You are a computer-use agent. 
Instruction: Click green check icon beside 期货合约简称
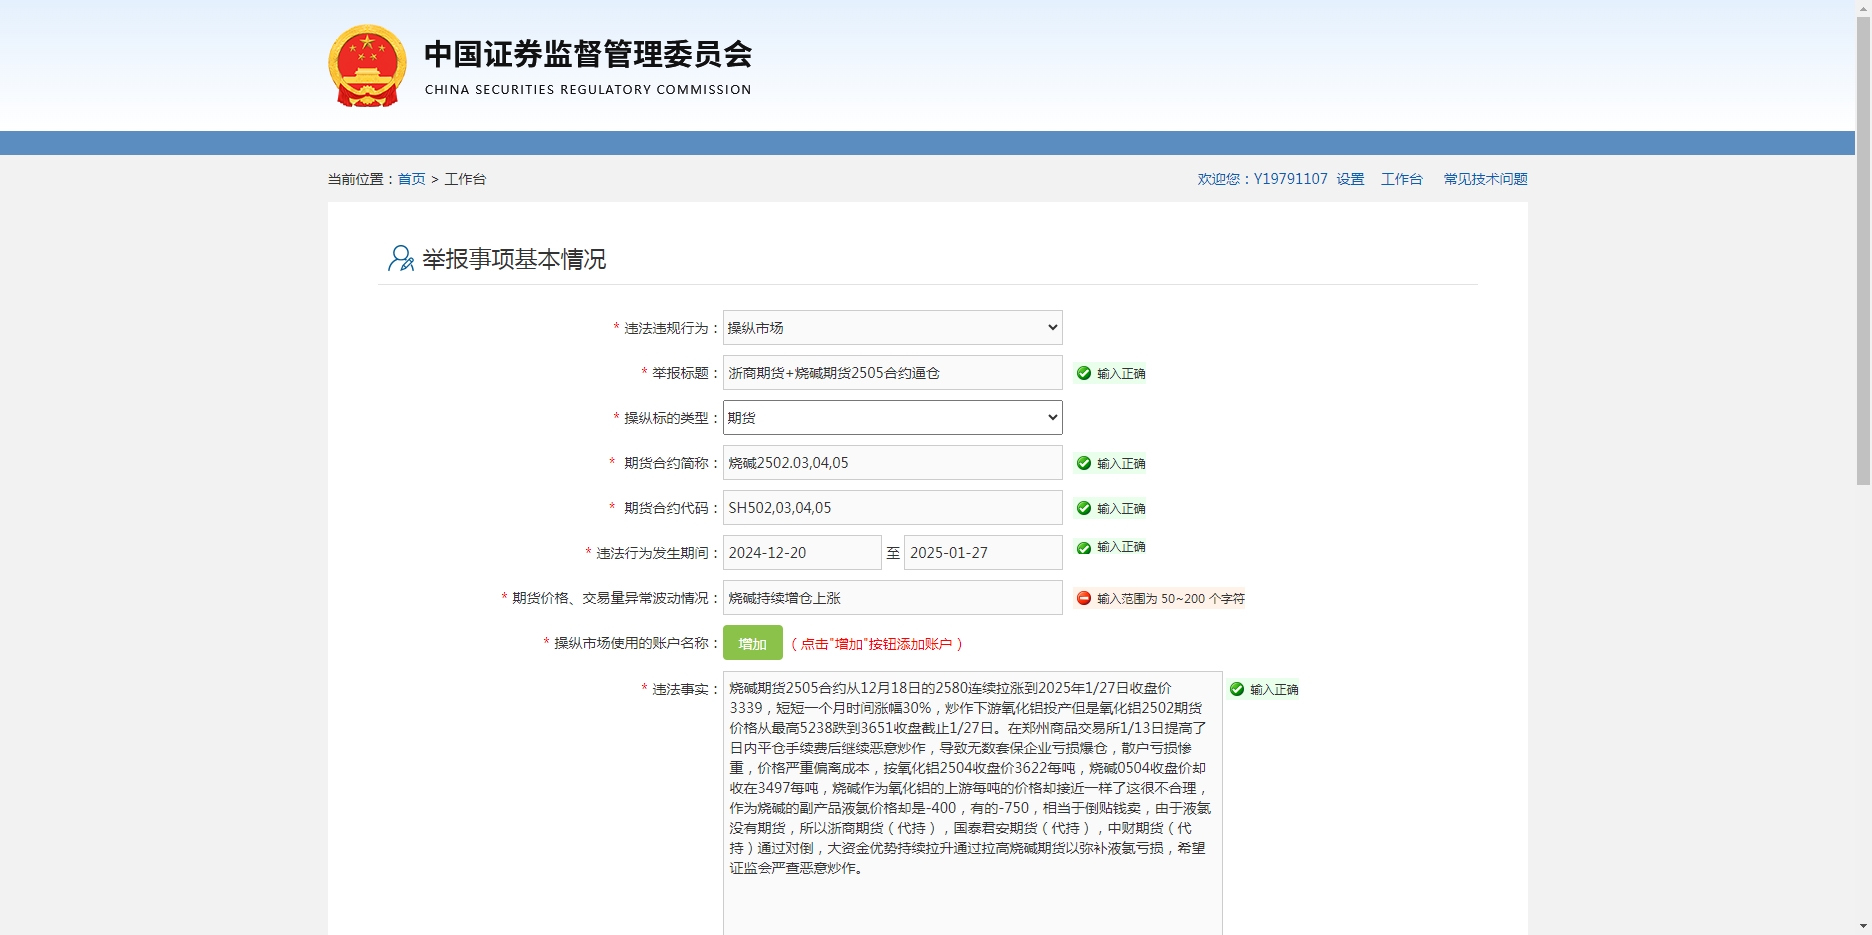1084,463
